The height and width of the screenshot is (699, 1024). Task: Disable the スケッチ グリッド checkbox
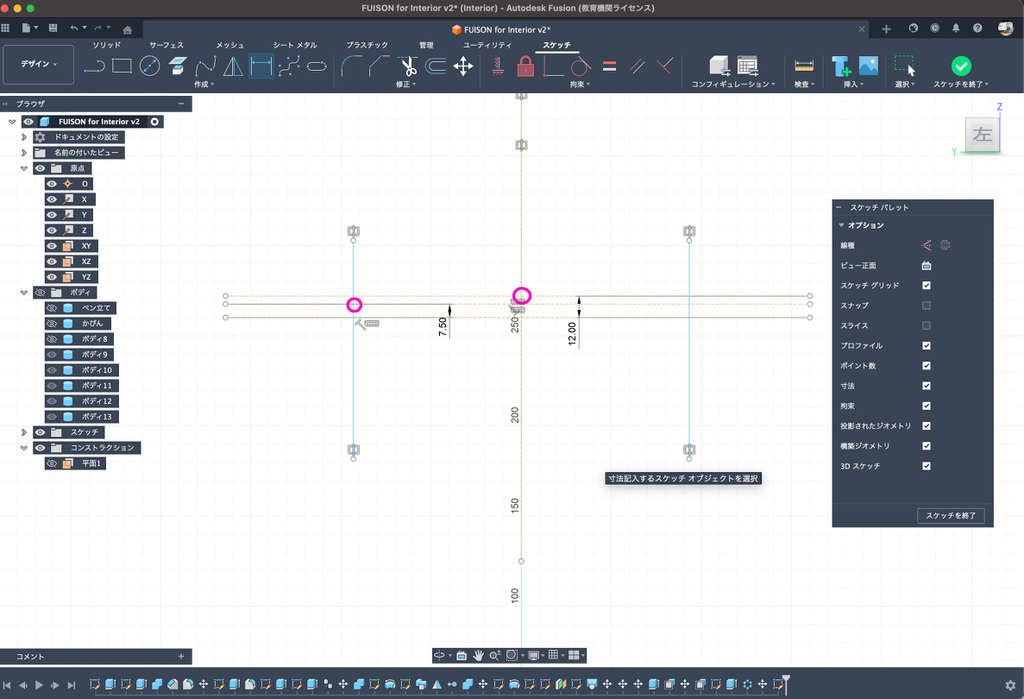click(926, 286)
